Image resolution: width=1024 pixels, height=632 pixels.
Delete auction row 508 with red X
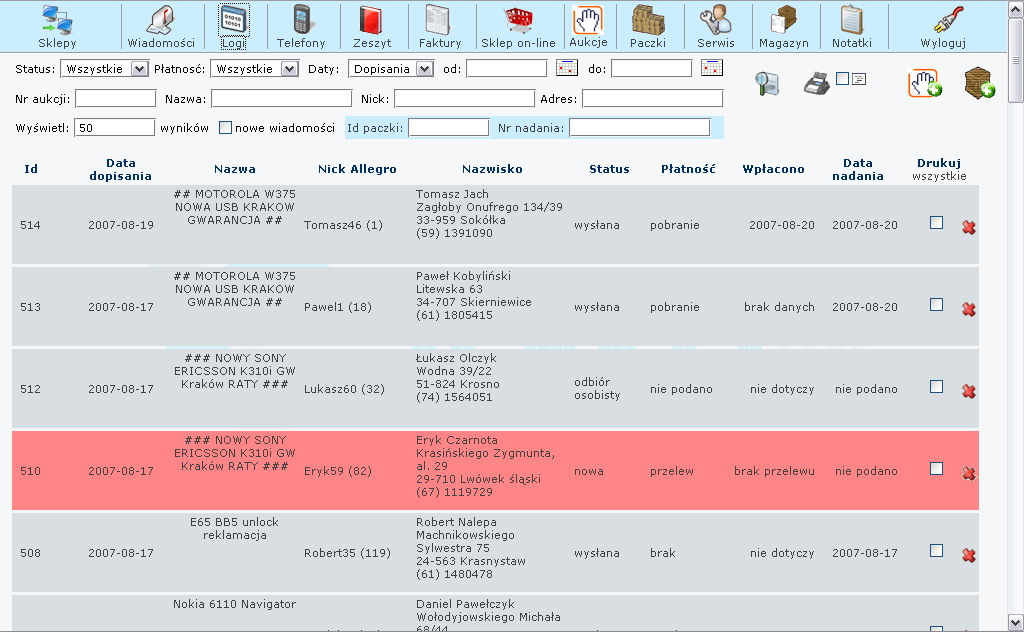(x=968, y=555)
